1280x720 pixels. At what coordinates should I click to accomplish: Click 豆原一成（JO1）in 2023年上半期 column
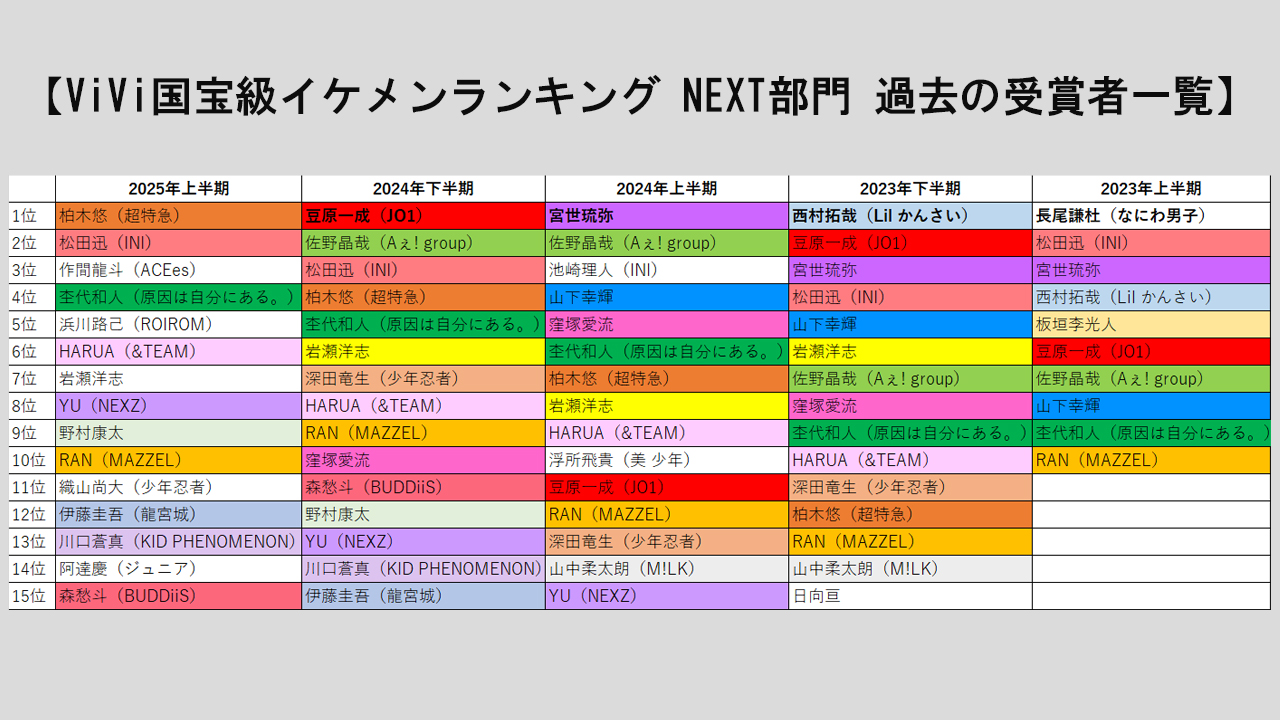click(x=1151, y=351)
